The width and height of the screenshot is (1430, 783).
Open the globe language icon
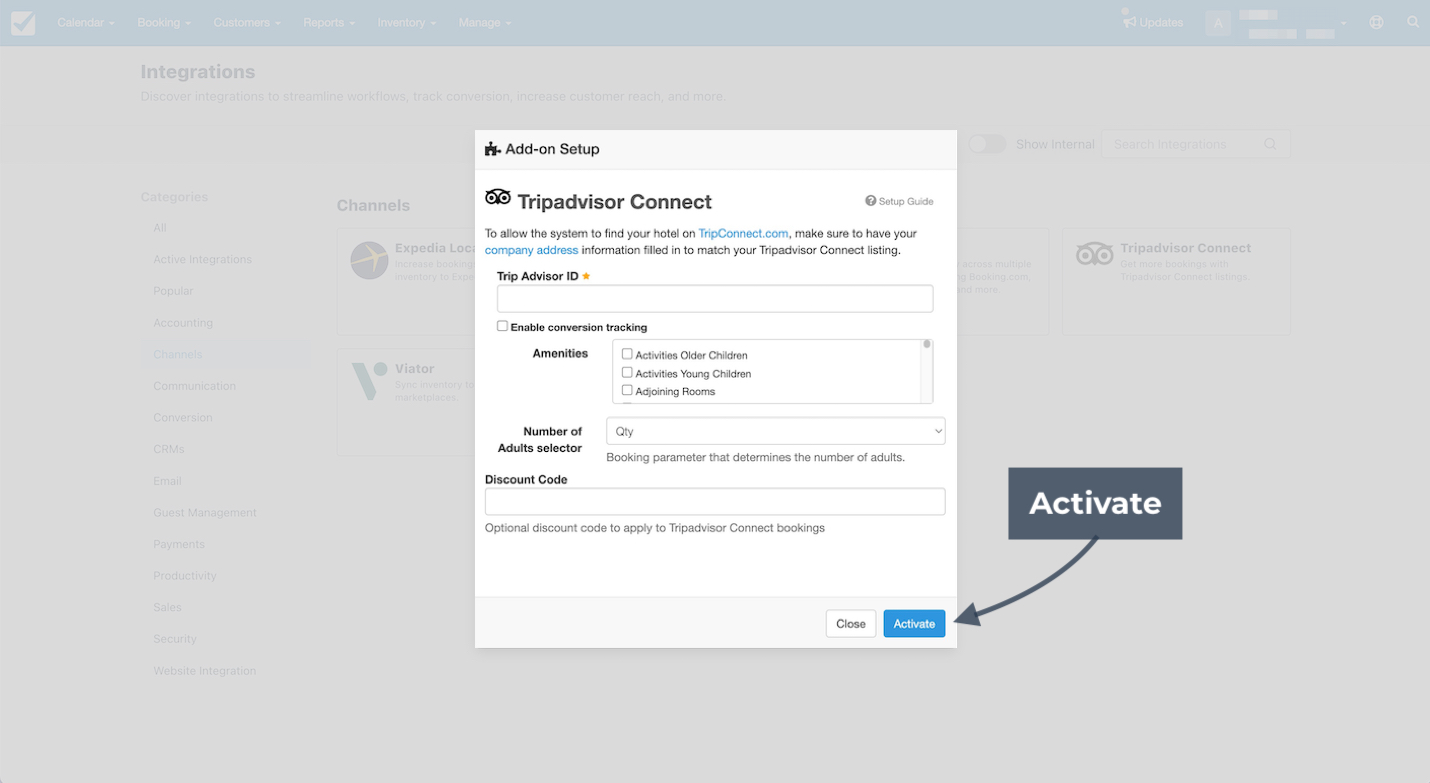click(x=1377, y=22)
